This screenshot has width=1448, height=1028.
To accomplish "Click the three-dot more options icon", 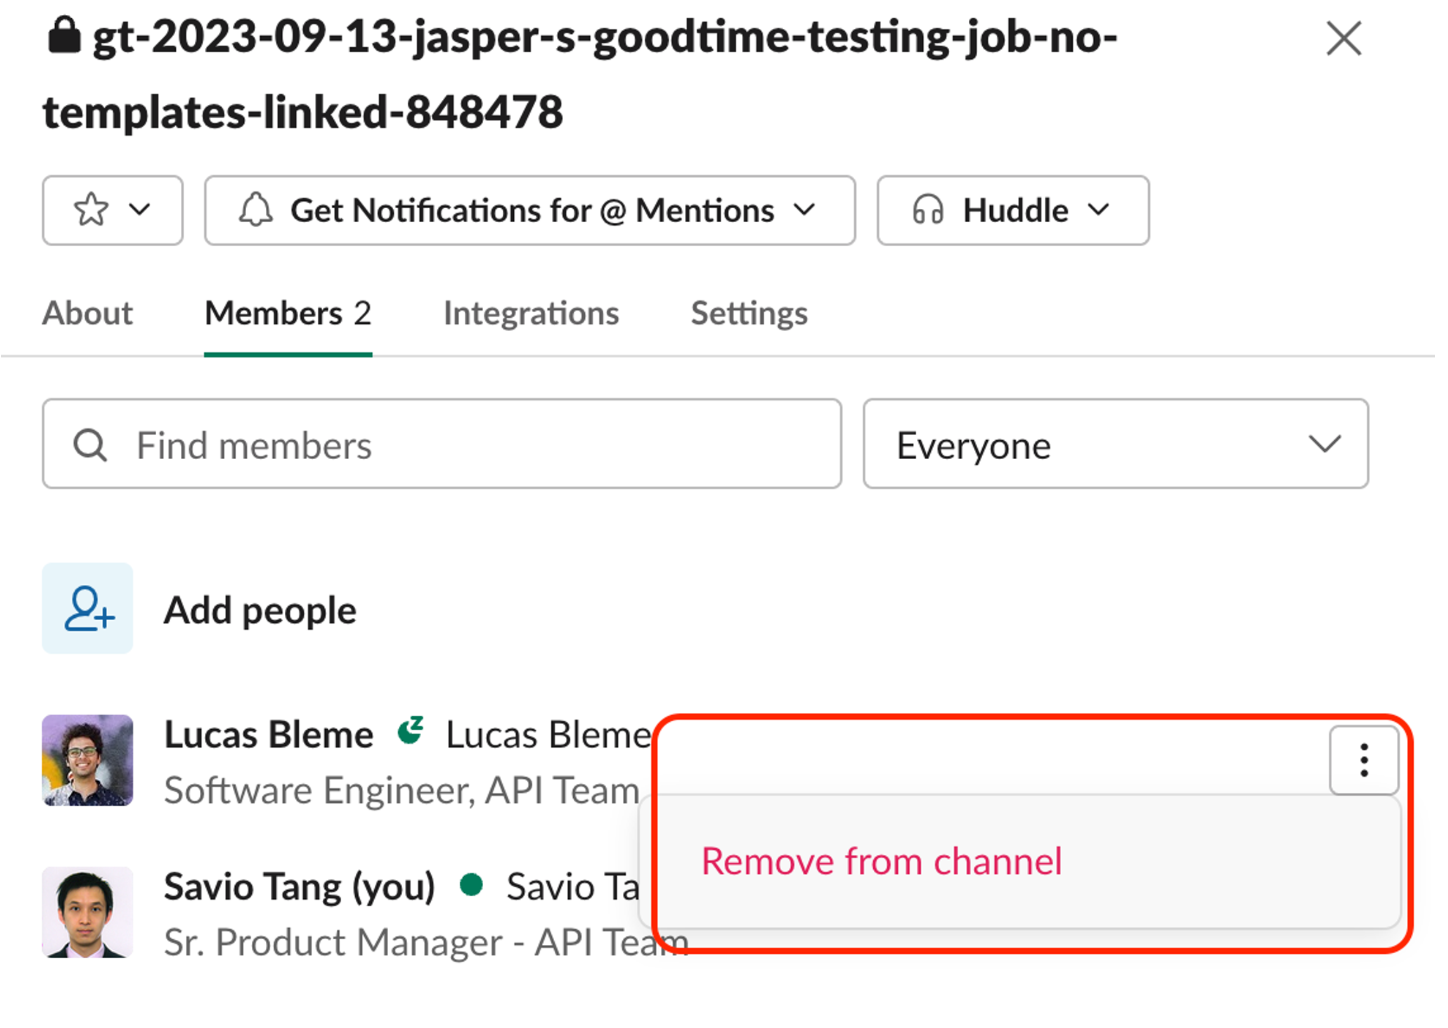I will pyautogui.click(x=1363, y=761).
